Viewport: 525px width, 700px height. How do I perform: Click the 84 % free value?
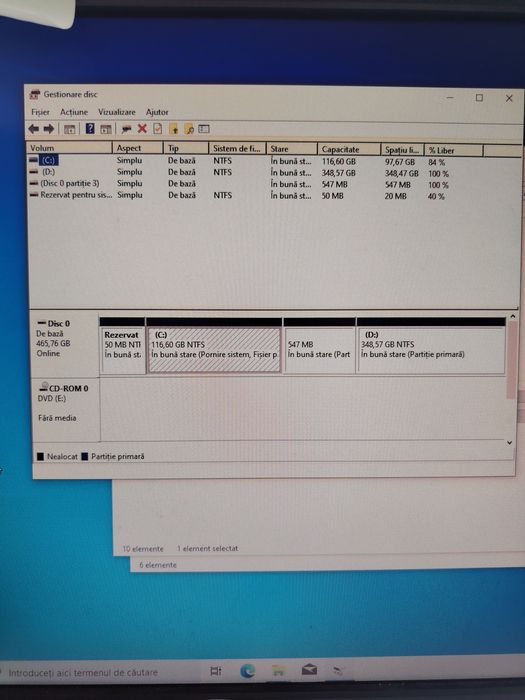point(436,162)
